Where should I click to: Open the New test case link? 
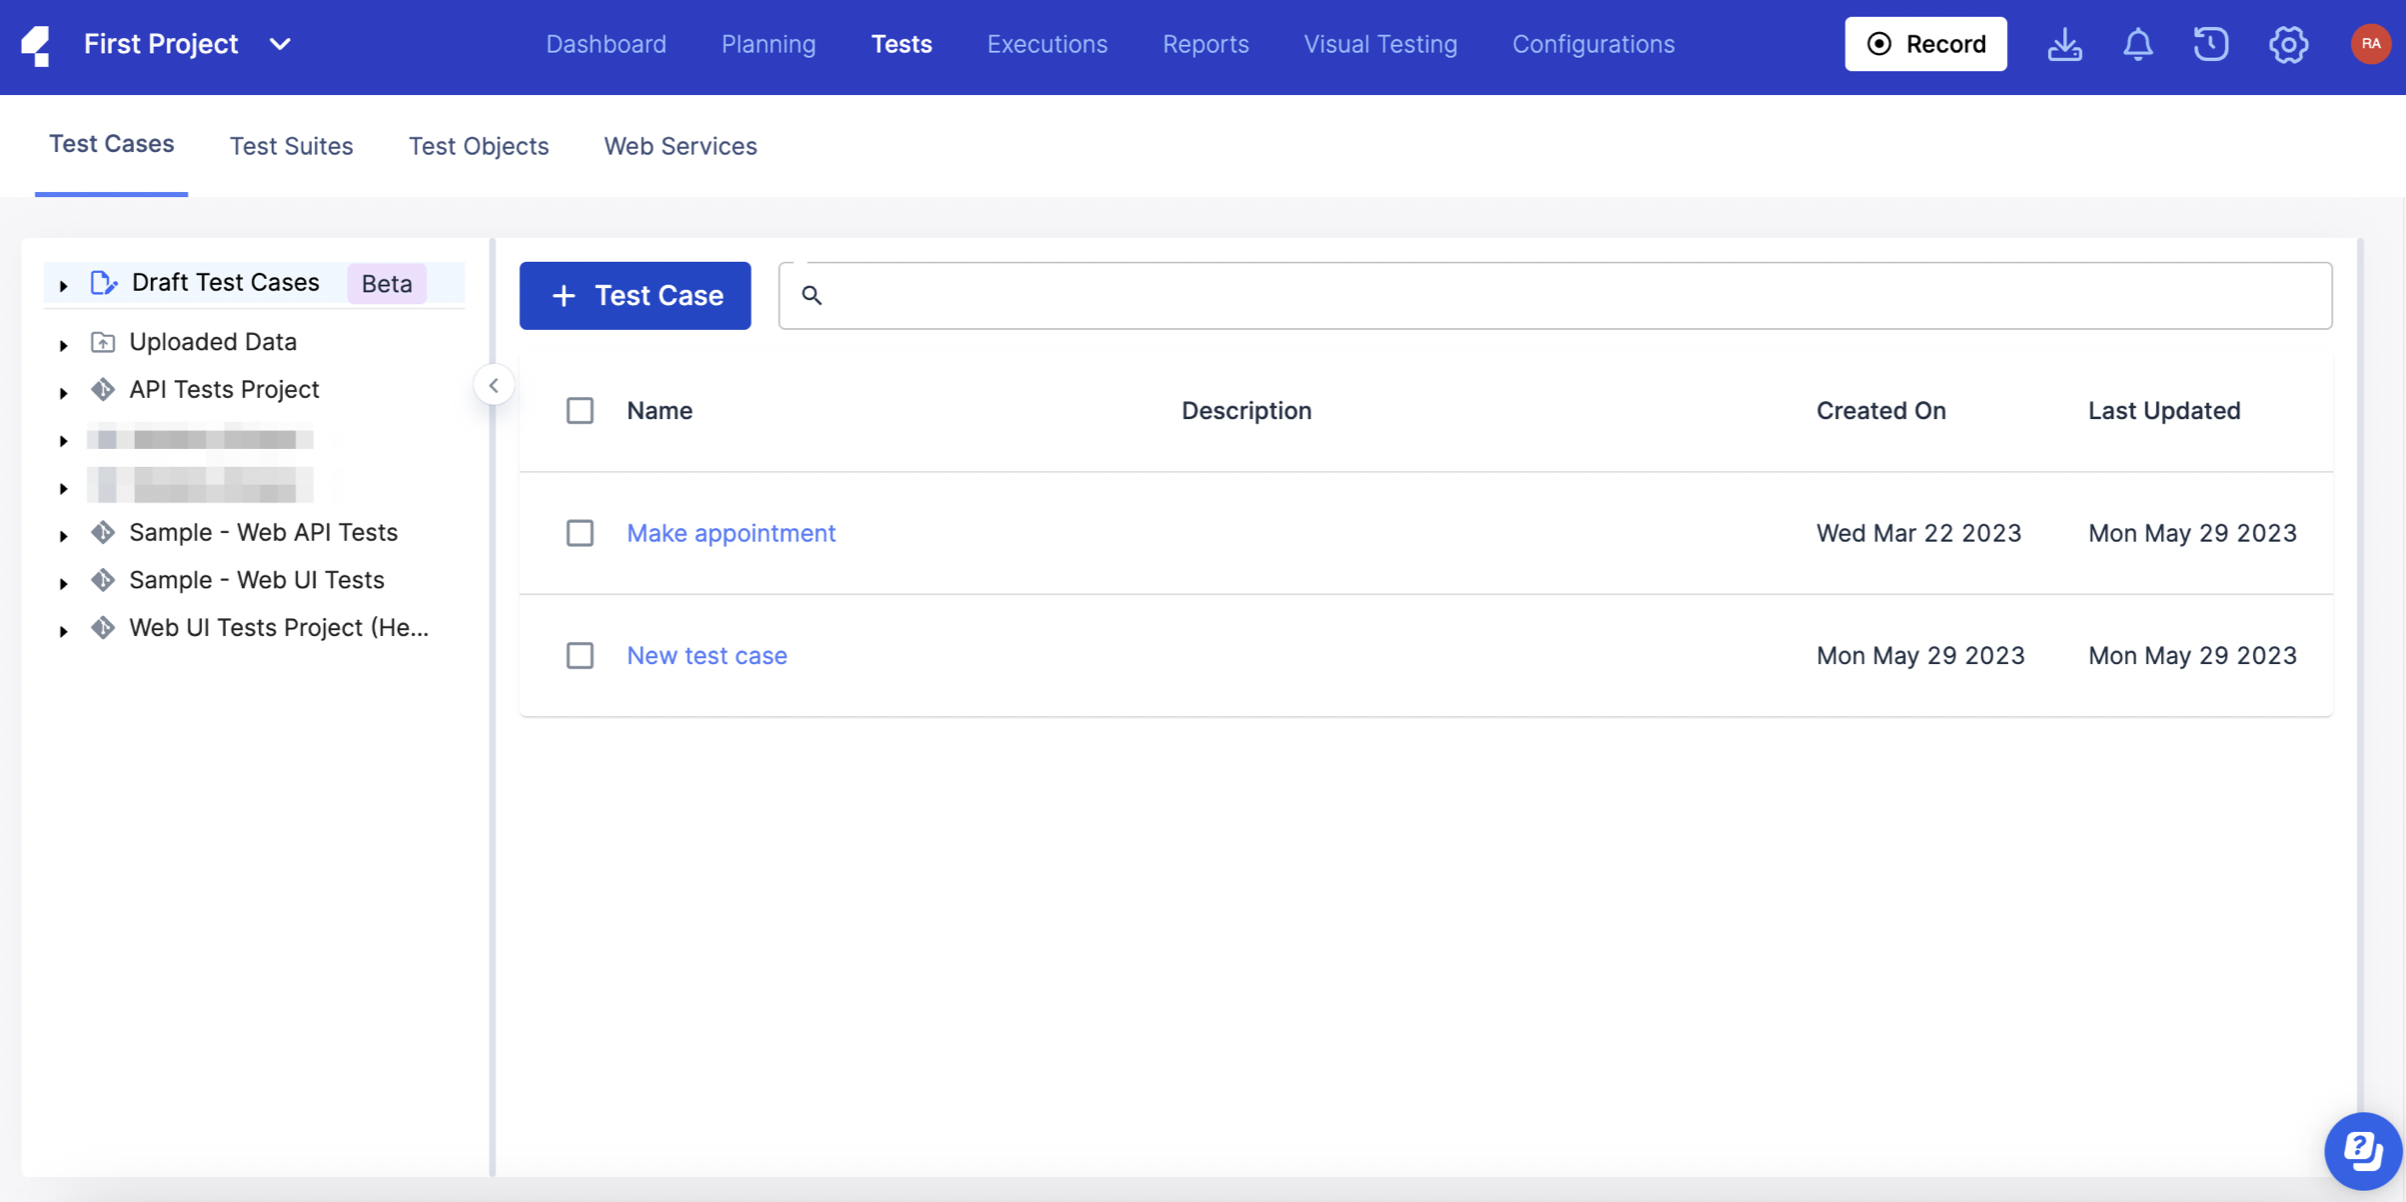(x=707, y=655)
